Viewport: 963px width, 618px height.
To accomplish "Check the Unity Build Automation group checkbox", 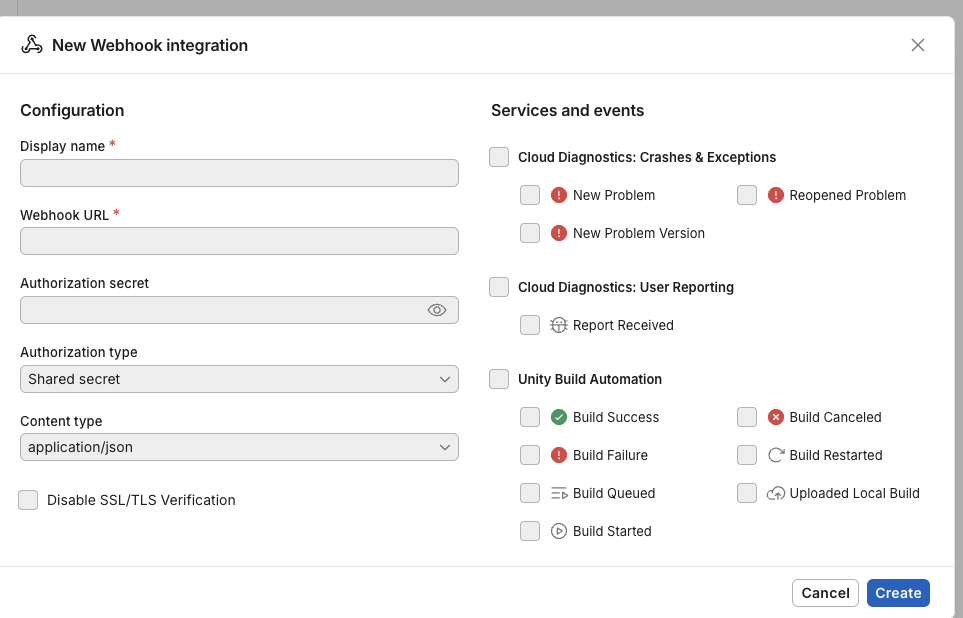I will pyautogui.click(x=499, y=379).
